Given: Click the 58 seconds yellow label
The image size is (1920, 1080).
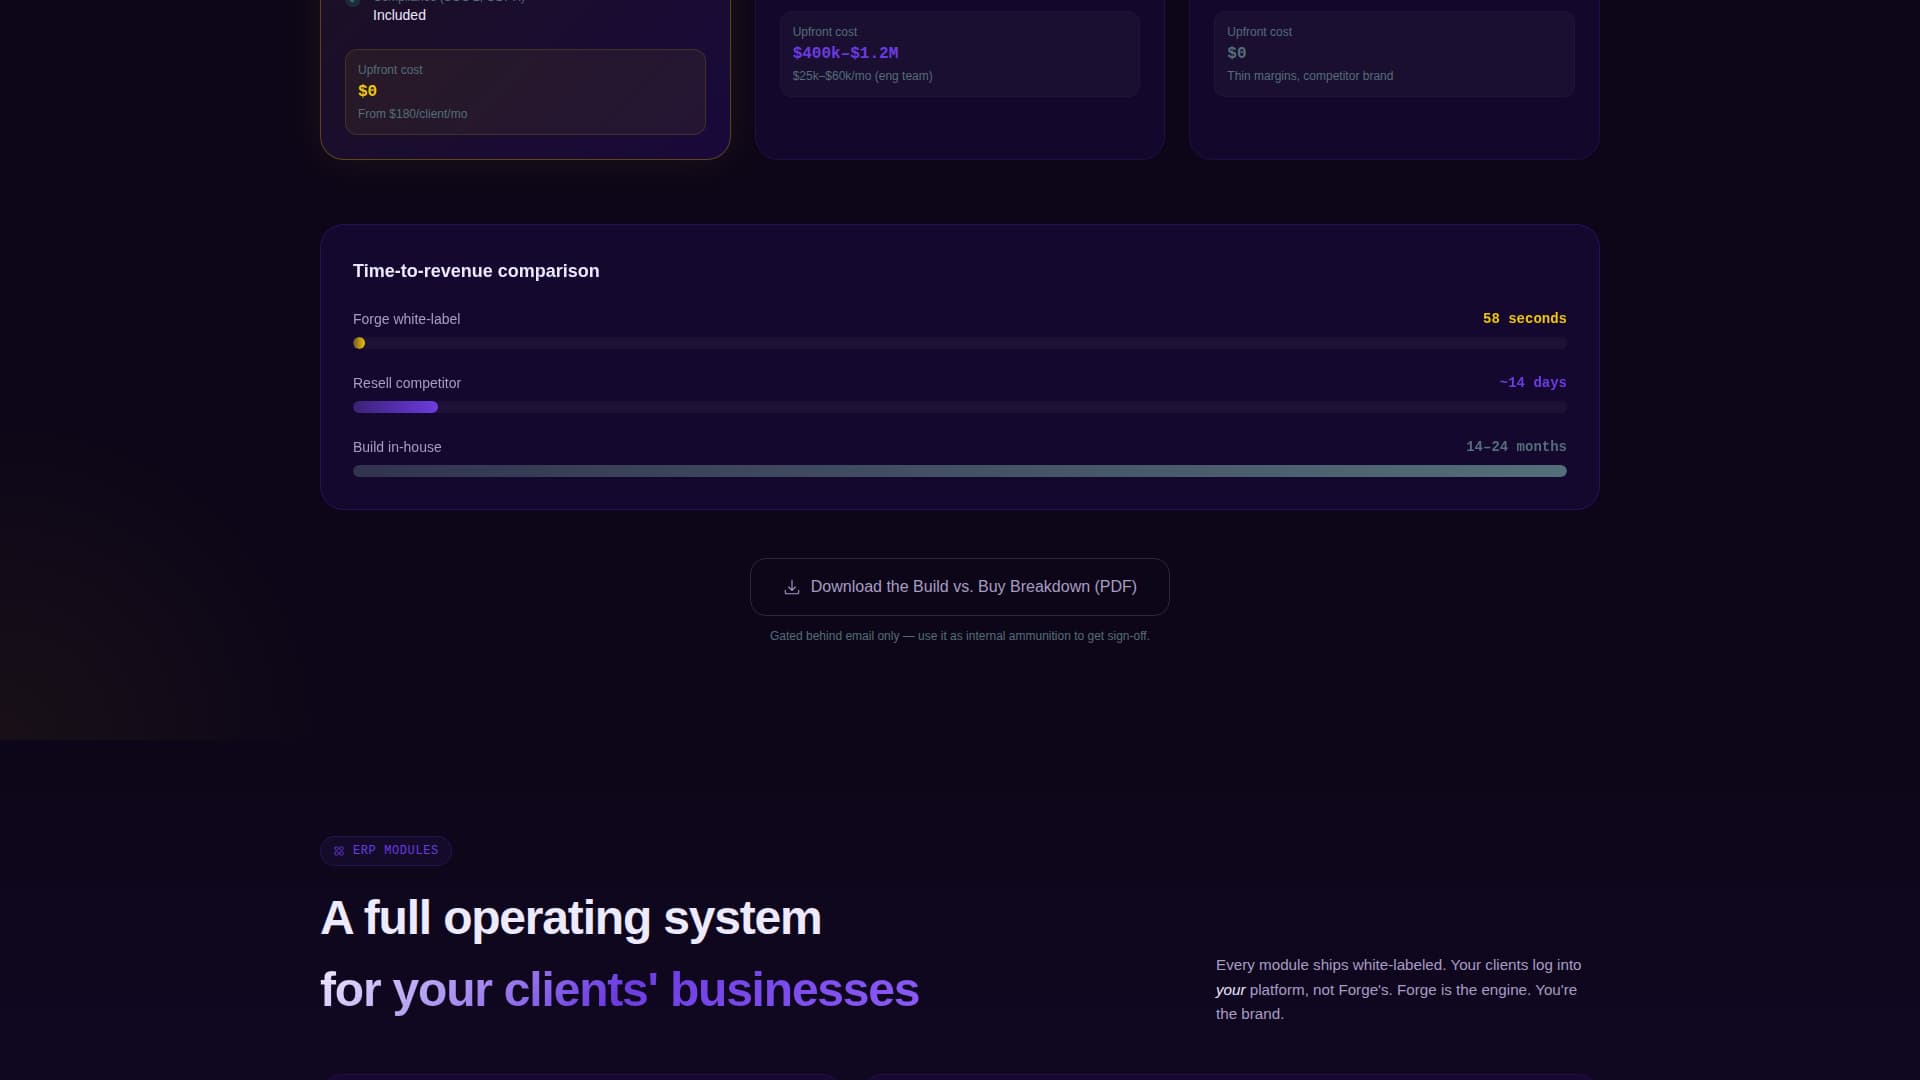Looking at the screenshot, I should 1524,318.
